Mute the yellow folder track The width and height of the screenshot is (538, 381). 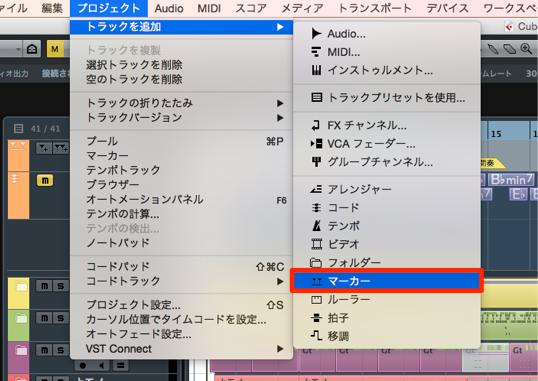(44, 286)
